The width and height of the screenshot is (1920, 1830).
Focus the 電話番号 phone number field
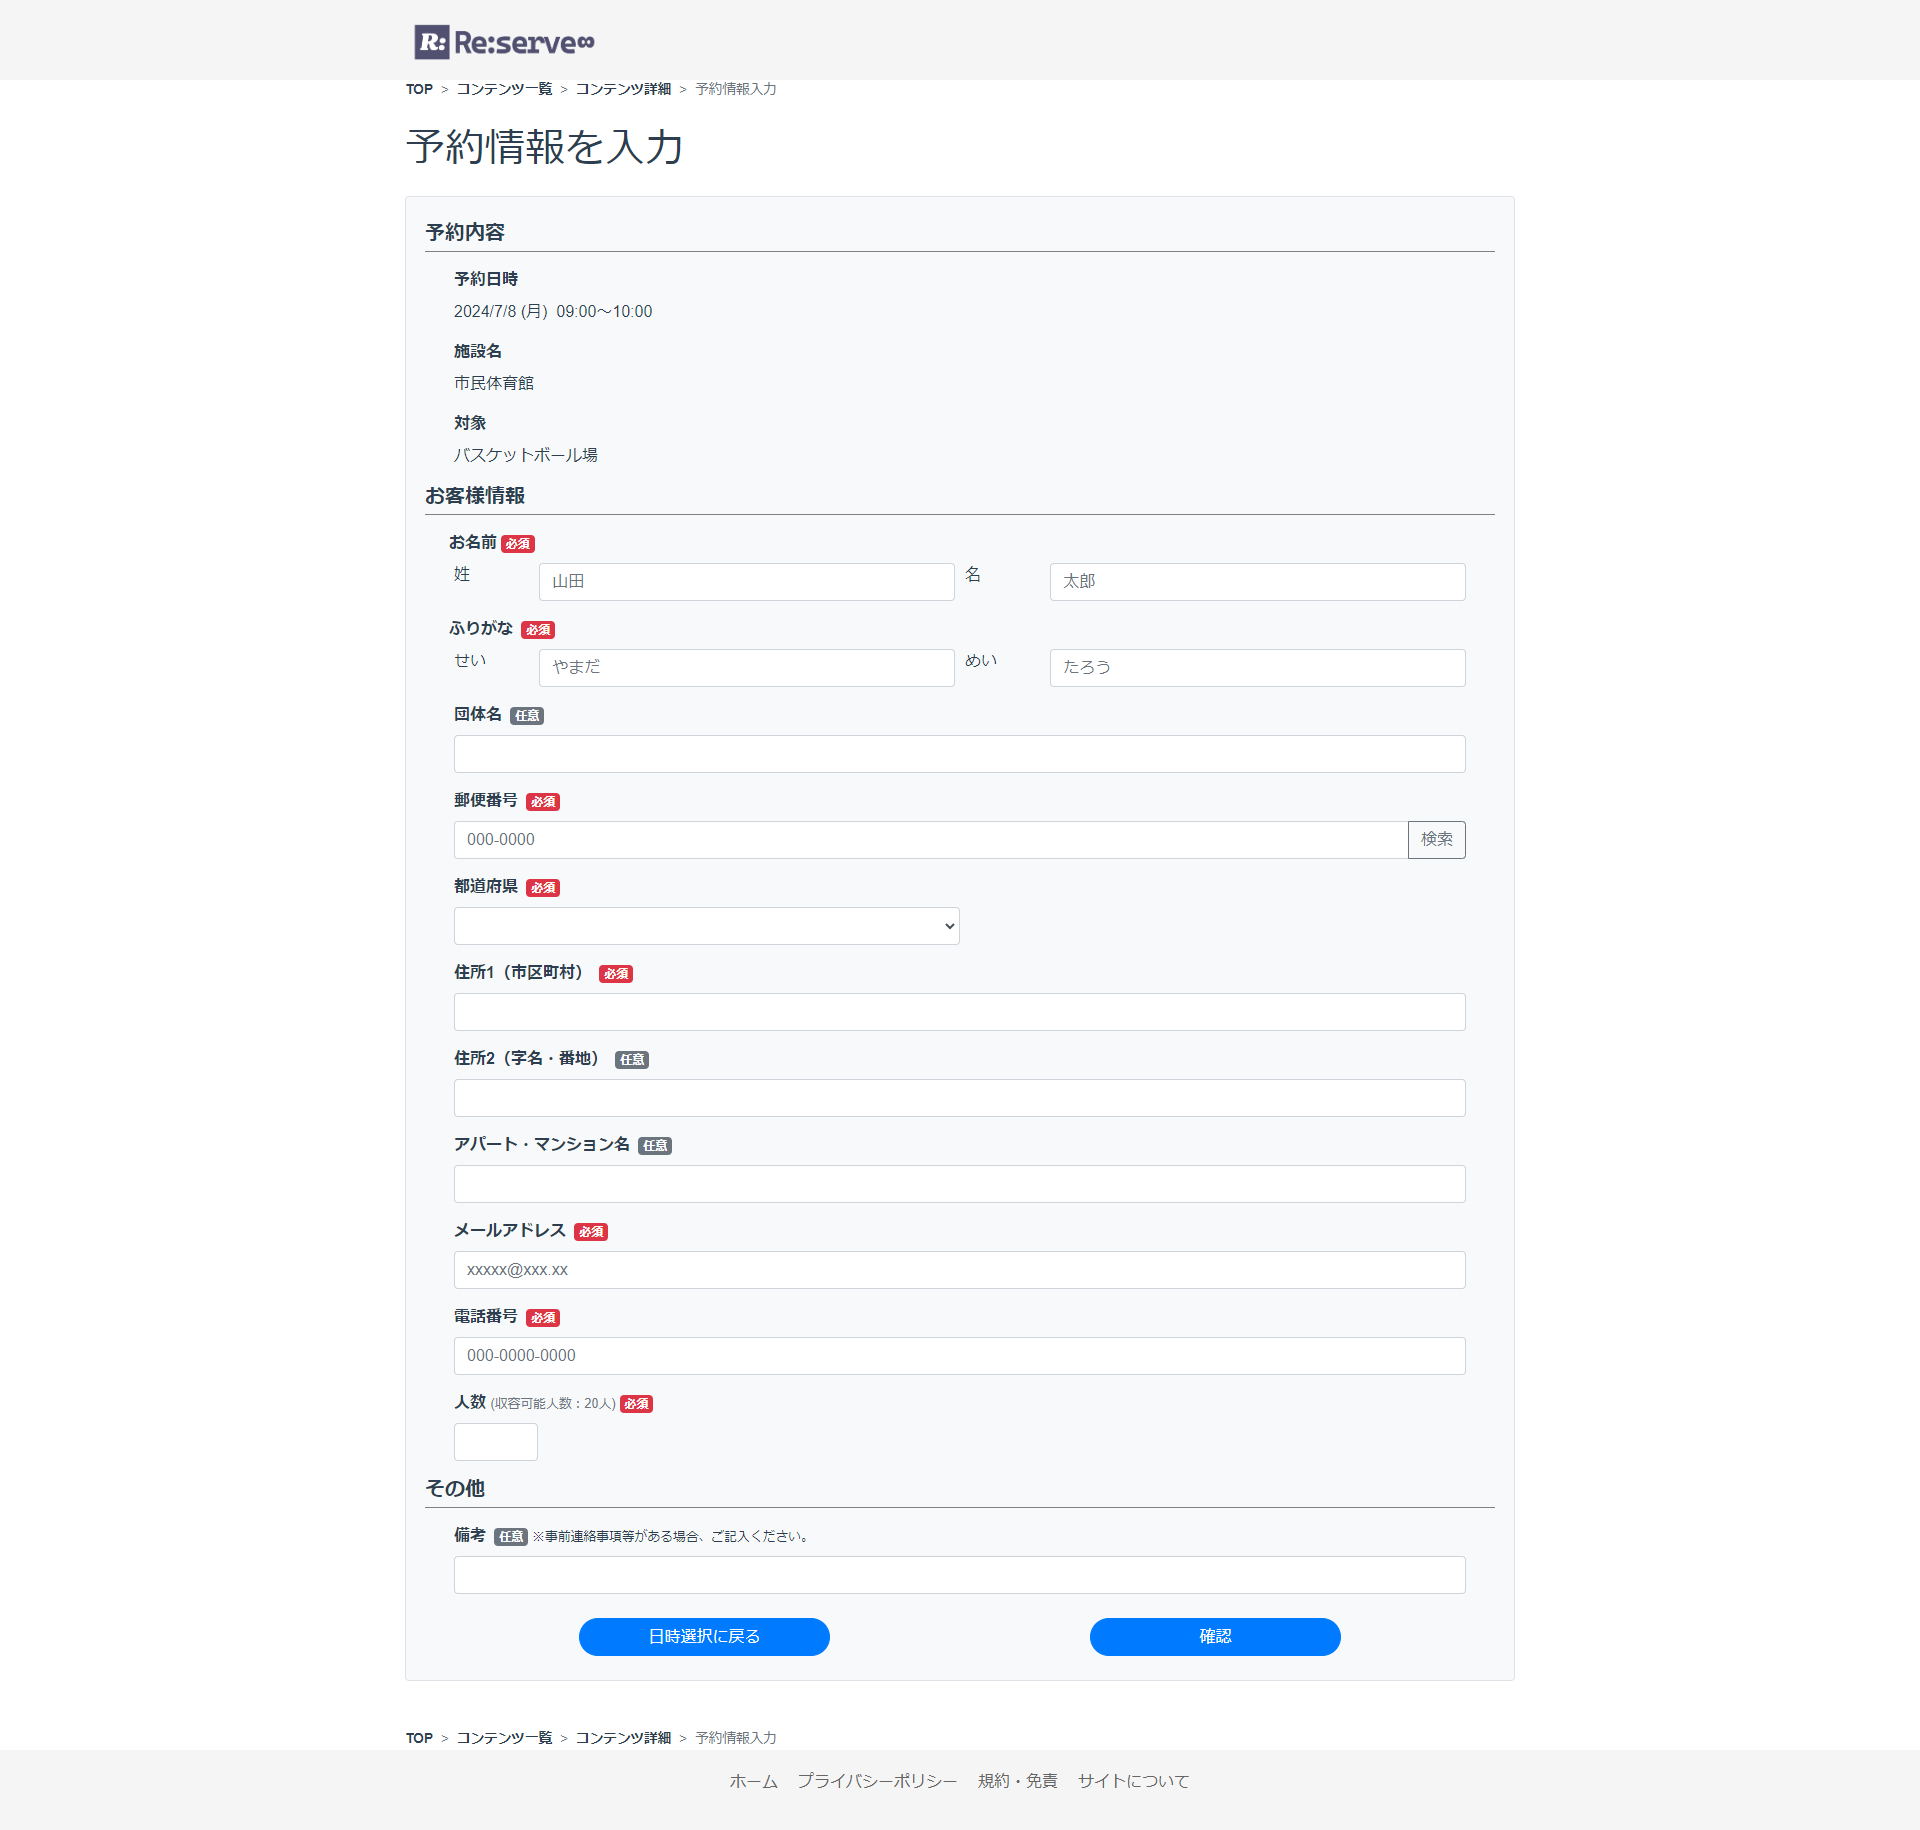959,1356
